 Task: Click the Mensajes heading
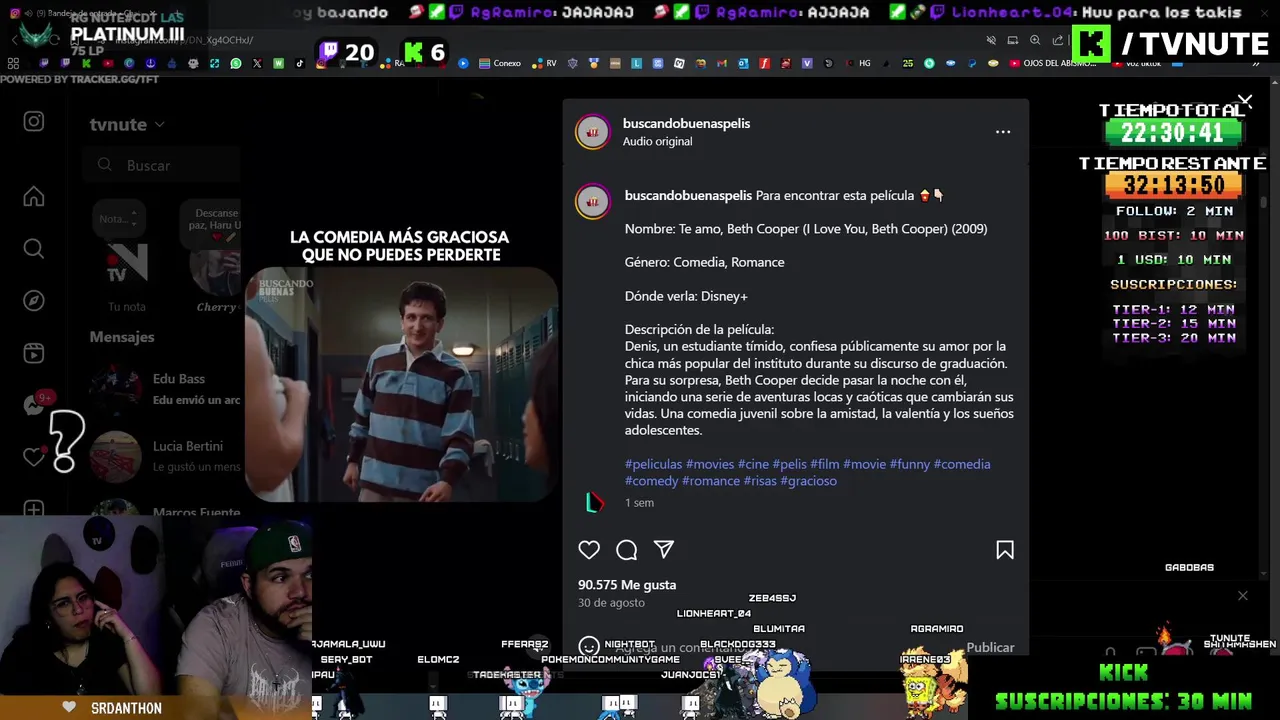click(x=122, y=337)
